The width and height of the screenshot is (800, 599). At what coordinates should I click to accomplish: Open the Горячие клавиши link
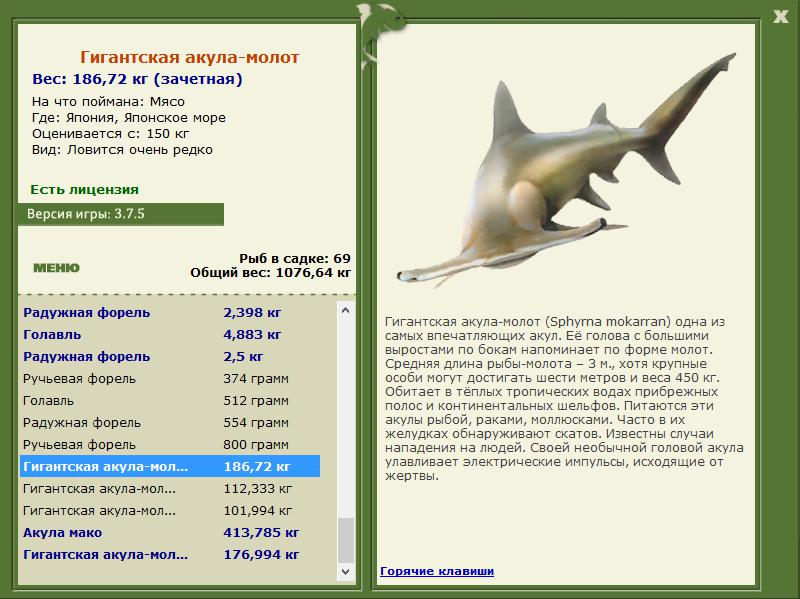[x=437, y=571]
